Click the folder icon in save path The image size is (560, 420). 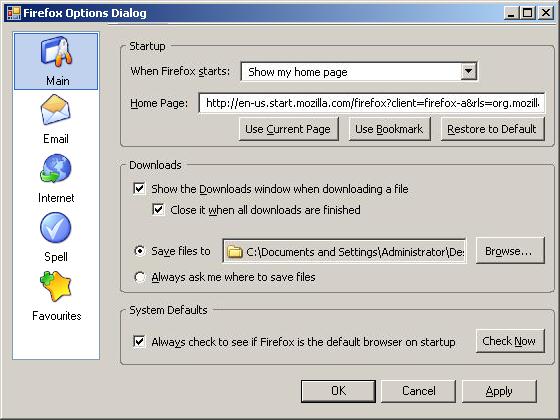[x=235, y=252]
